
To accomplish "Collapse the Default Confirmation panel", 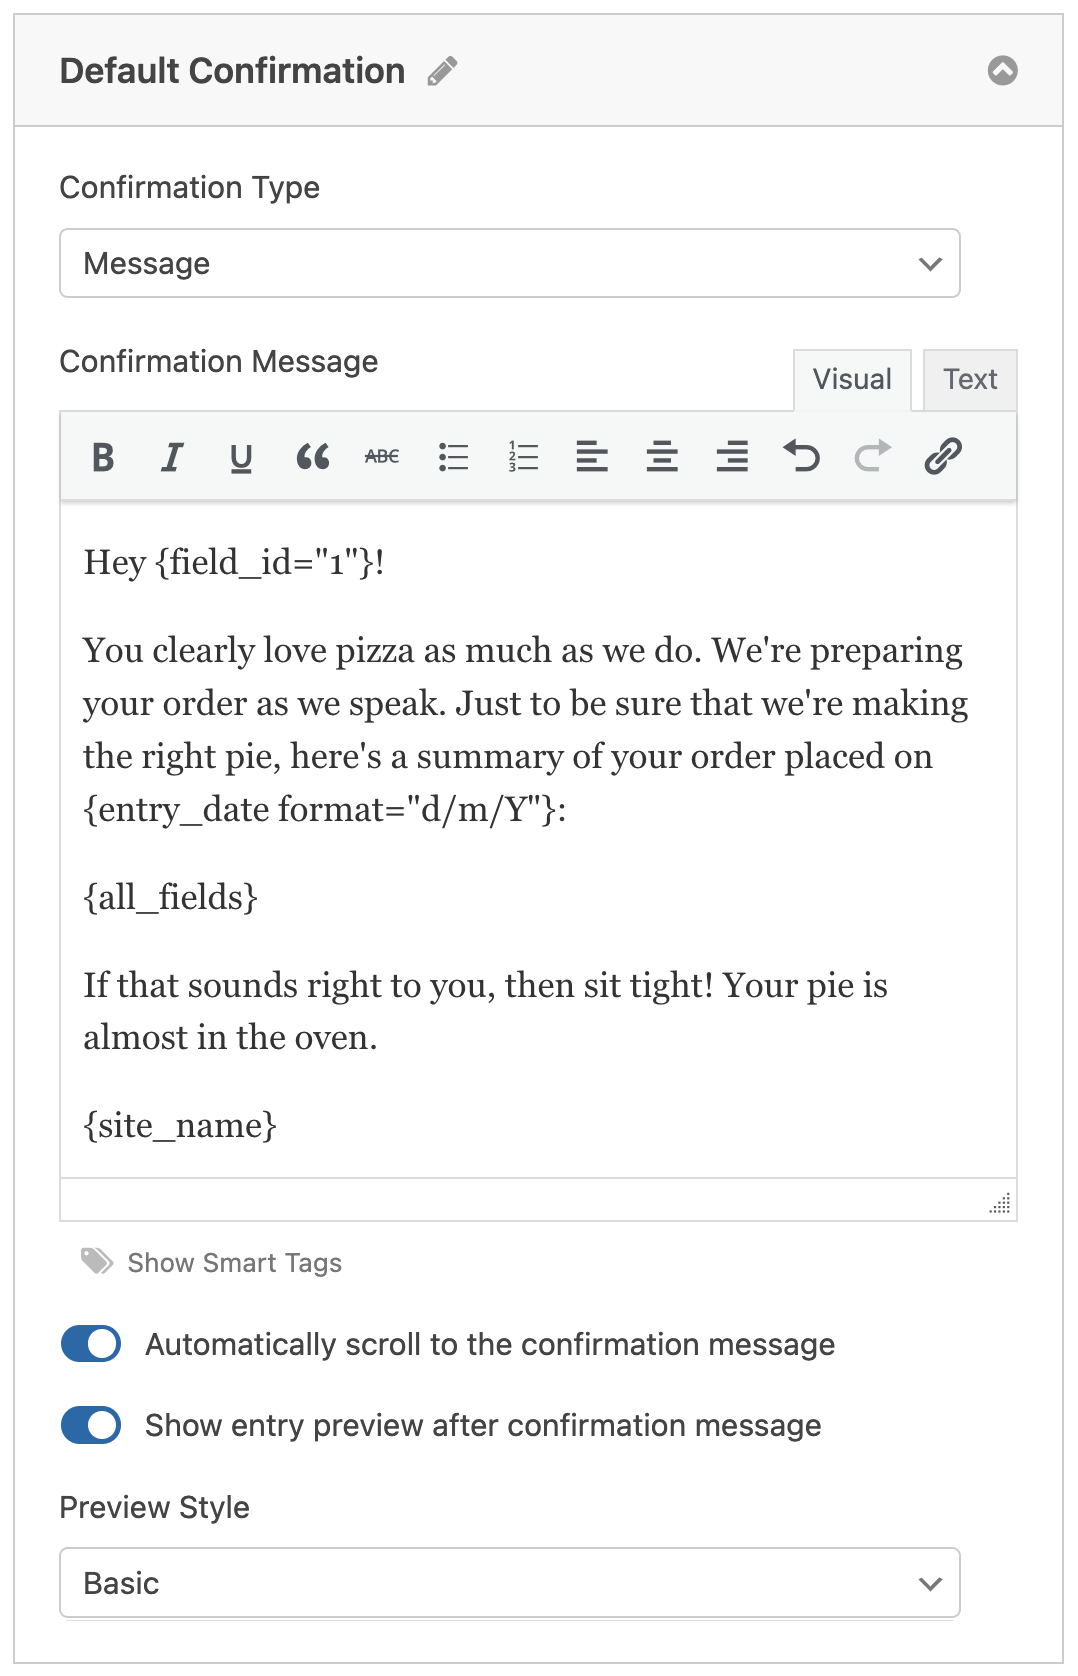I will (1003, 70).
